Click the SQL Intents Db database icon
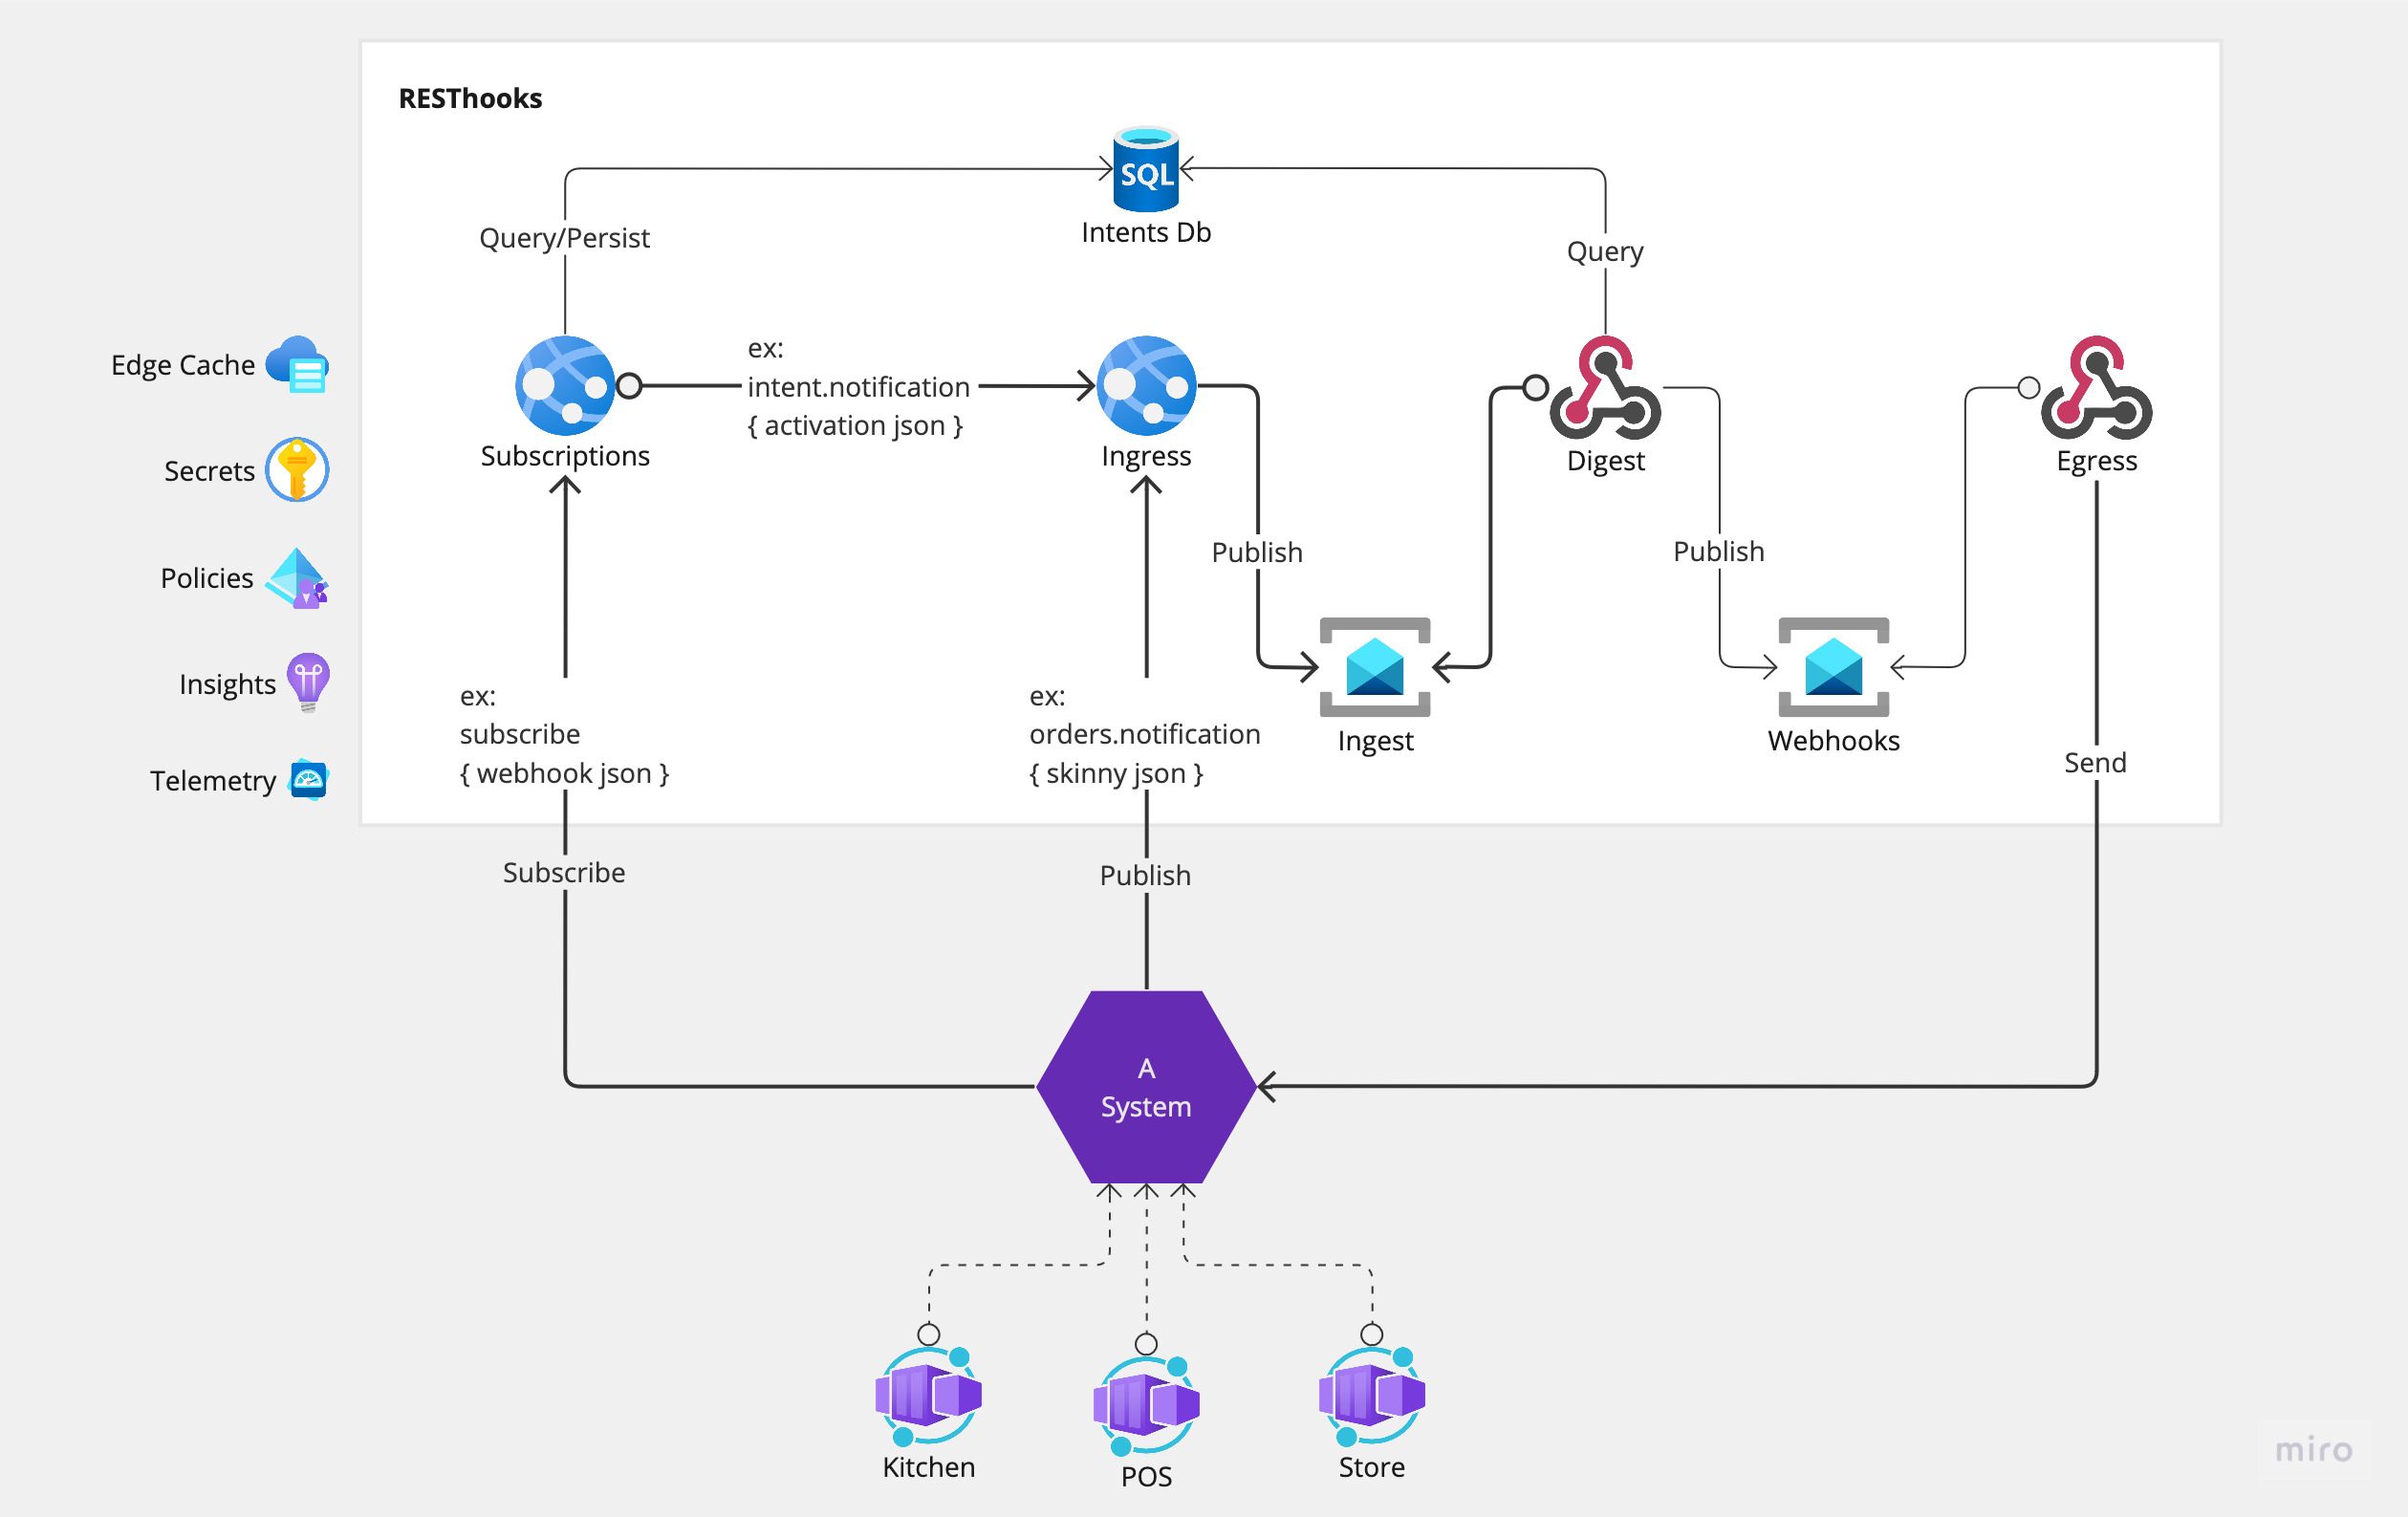Viewport: 2408px width, 1517px height. pos(1145,170)
